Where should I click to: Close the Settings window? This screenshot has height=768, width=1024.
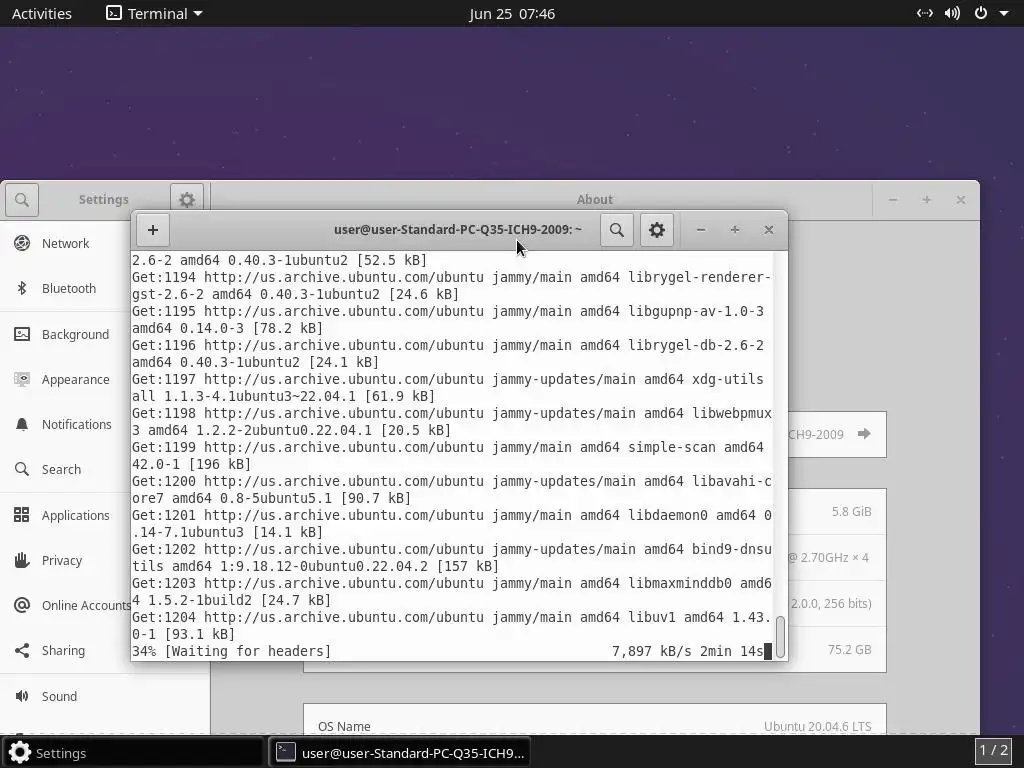tap(961, 200)
